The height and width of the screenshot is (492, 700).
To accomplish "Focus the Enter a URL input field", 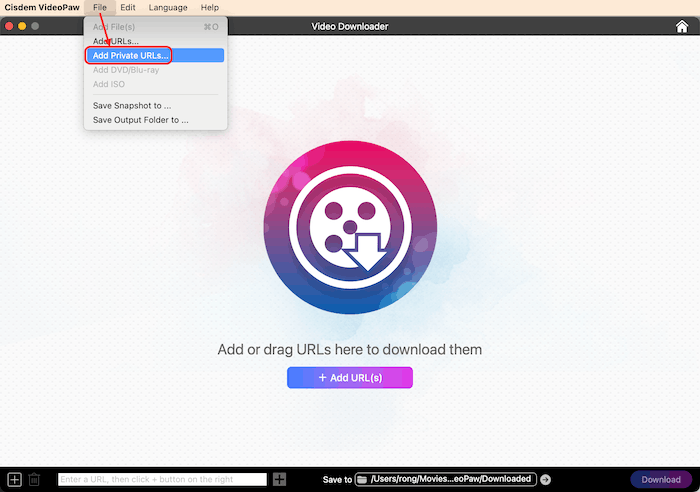I will 162,480.
